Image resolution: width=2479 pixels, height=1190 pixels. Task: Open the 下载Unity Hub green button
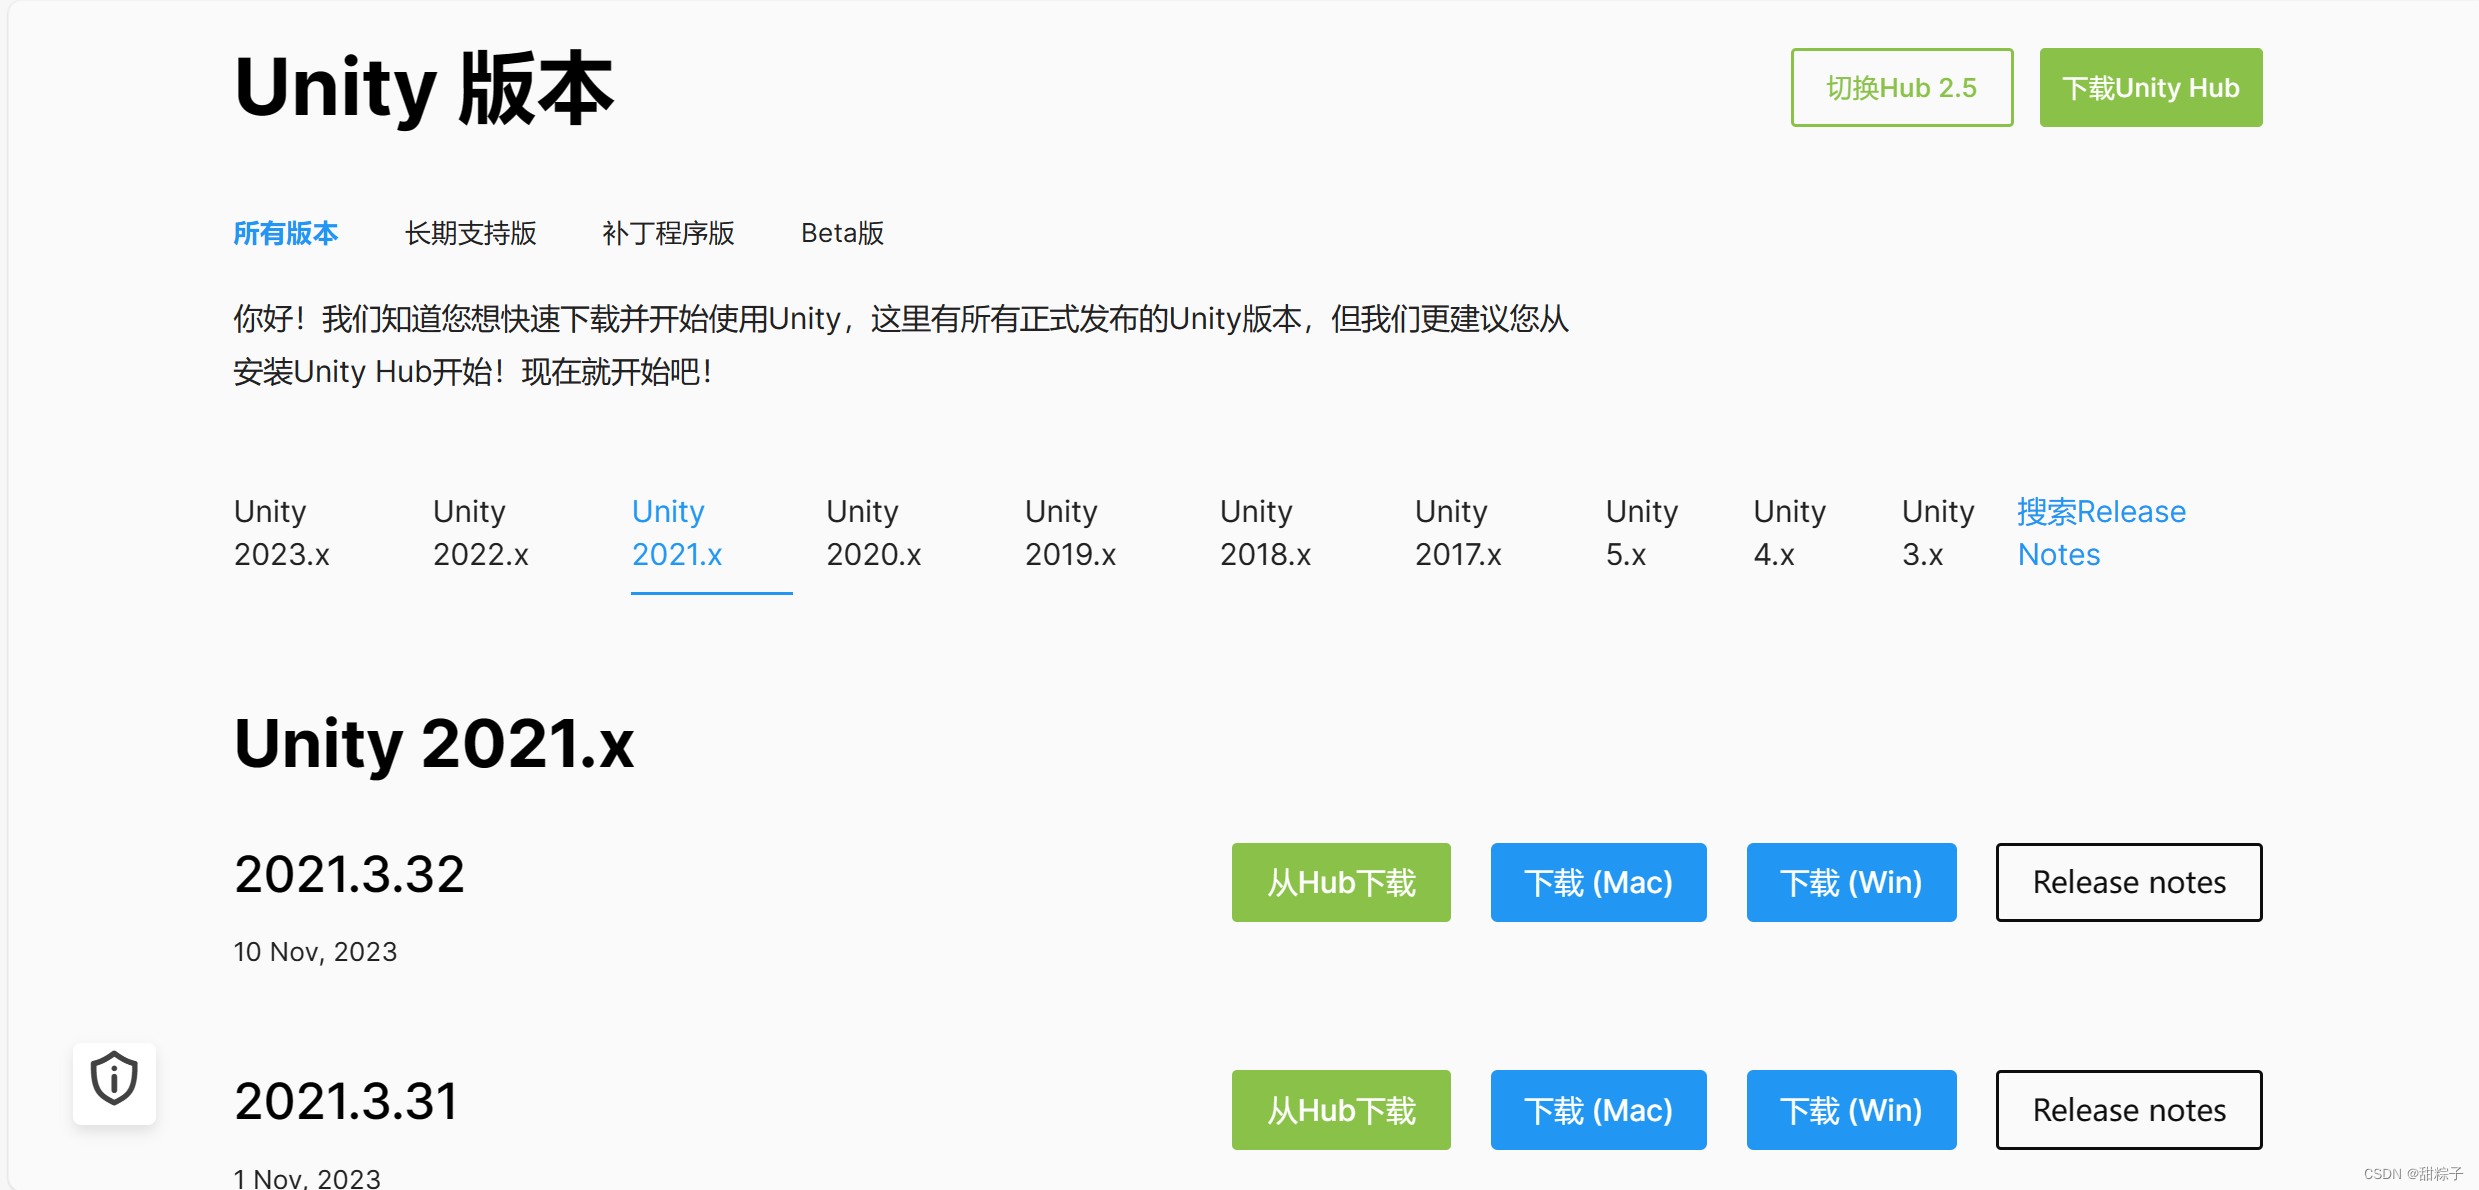click(x=2150, y=87)
